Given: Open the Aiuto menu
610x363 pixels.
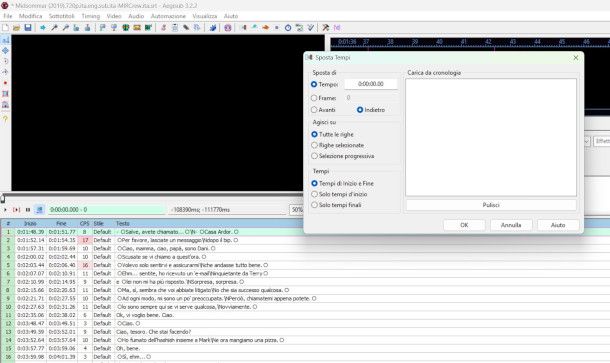Looking at the screenshot, I should click(x=231, y=16).
